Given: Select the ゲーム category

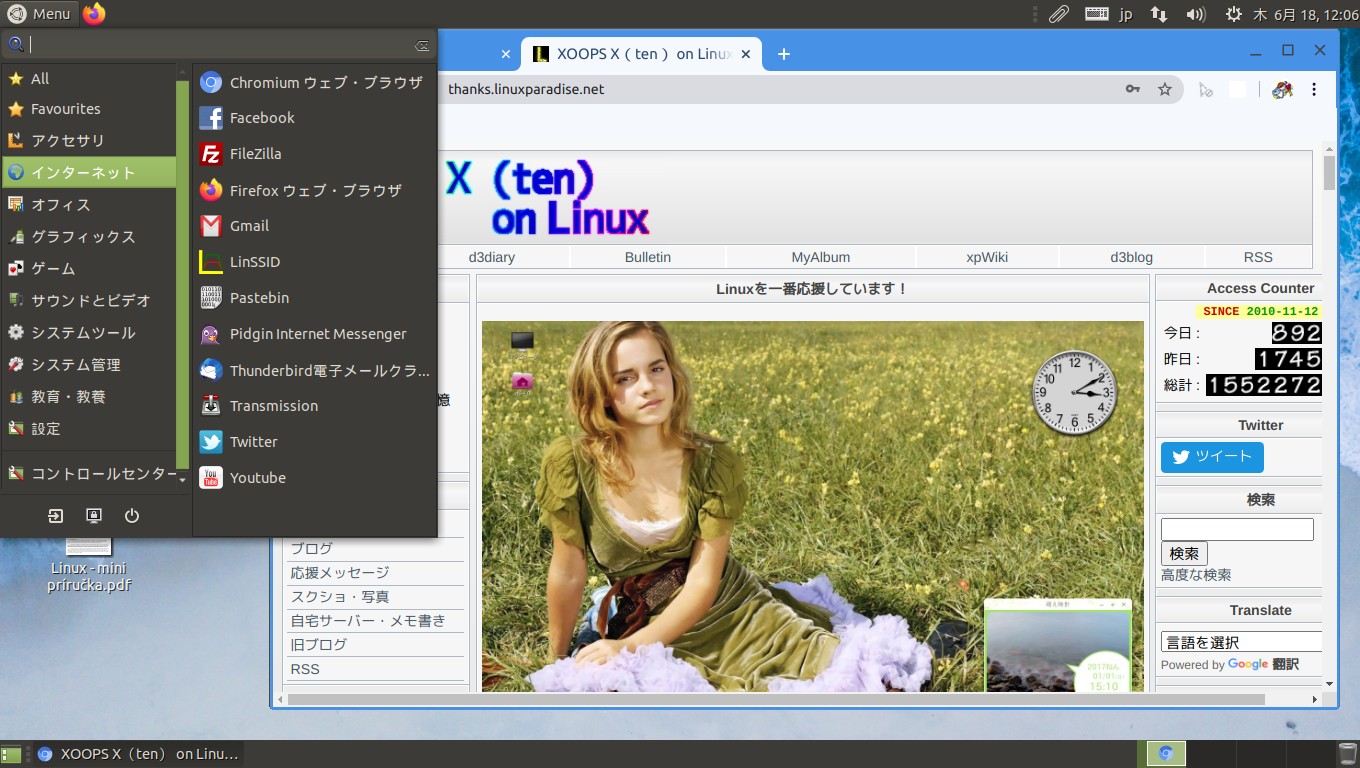Looking at the screenshot, I should tap(90, 269).
